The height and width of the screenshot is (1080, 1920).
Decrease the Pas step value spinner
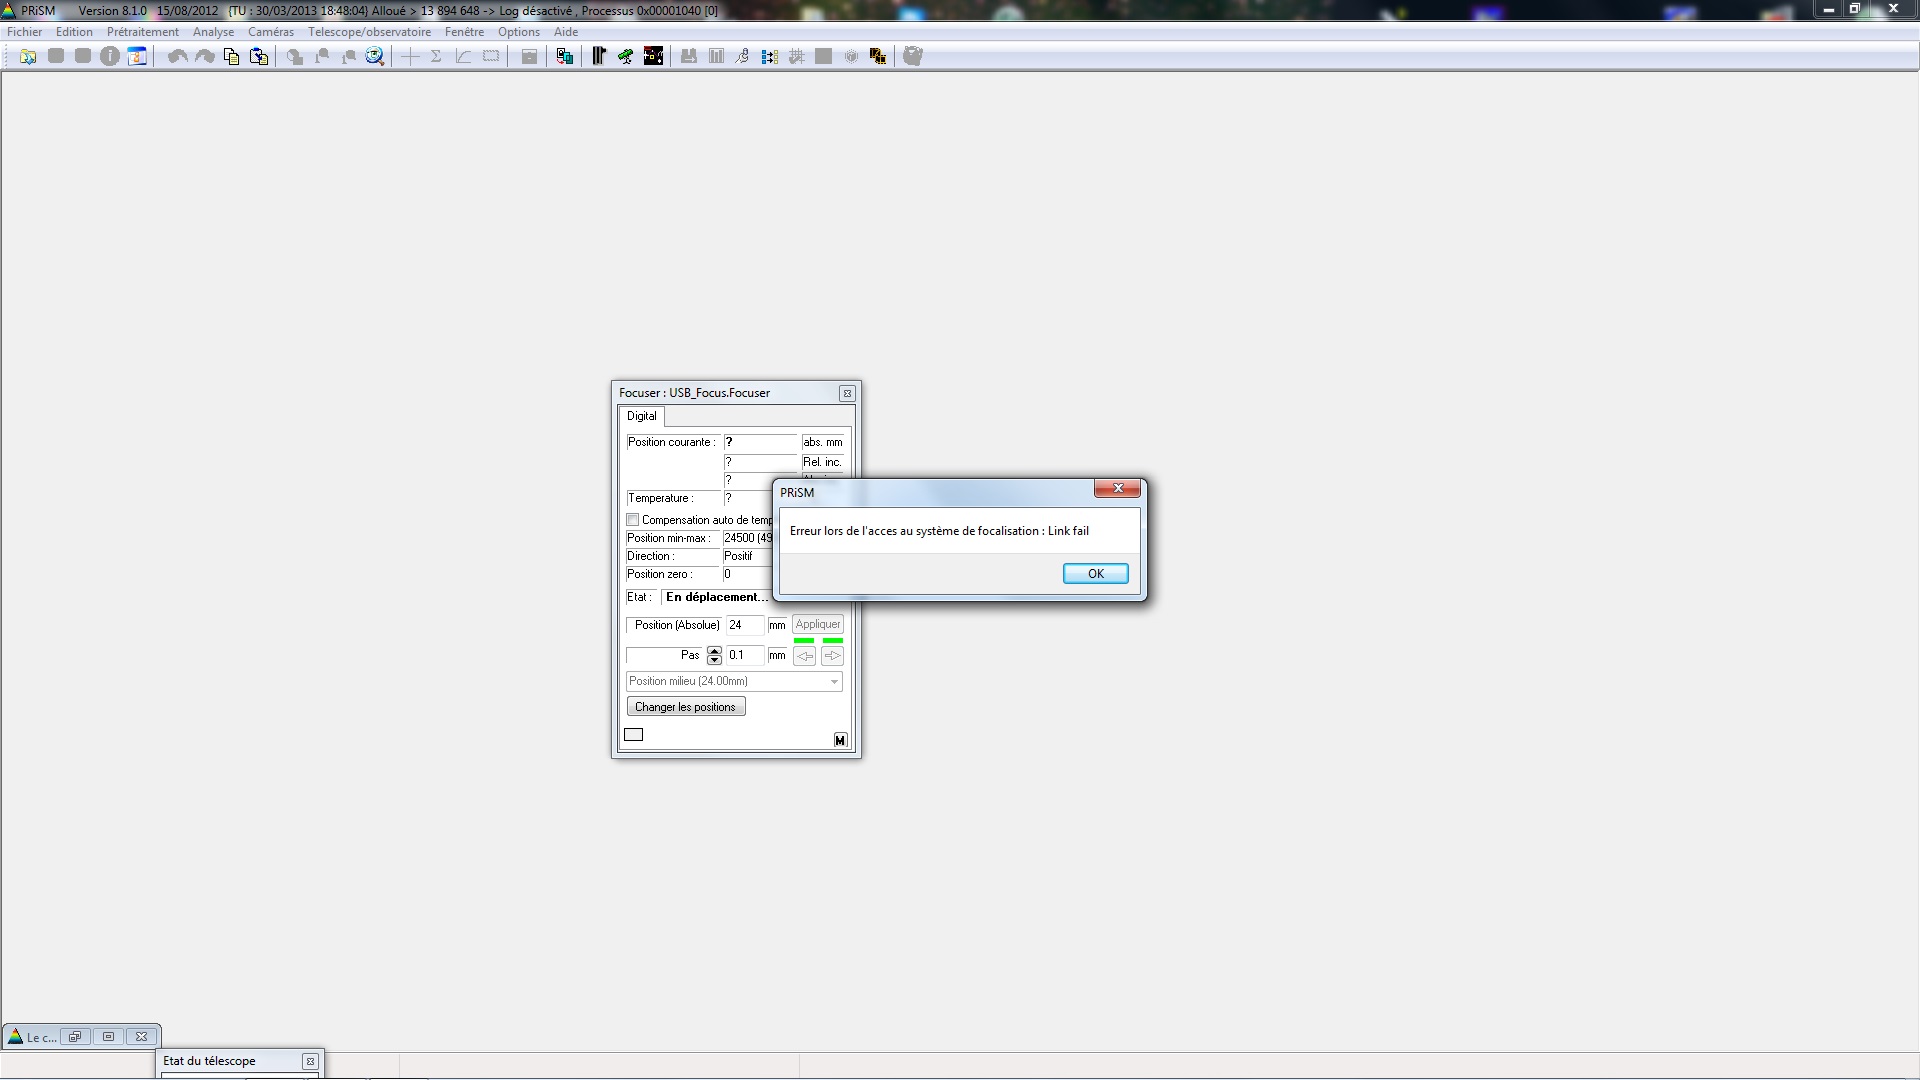pyautogui.click(x=714, y=660)
